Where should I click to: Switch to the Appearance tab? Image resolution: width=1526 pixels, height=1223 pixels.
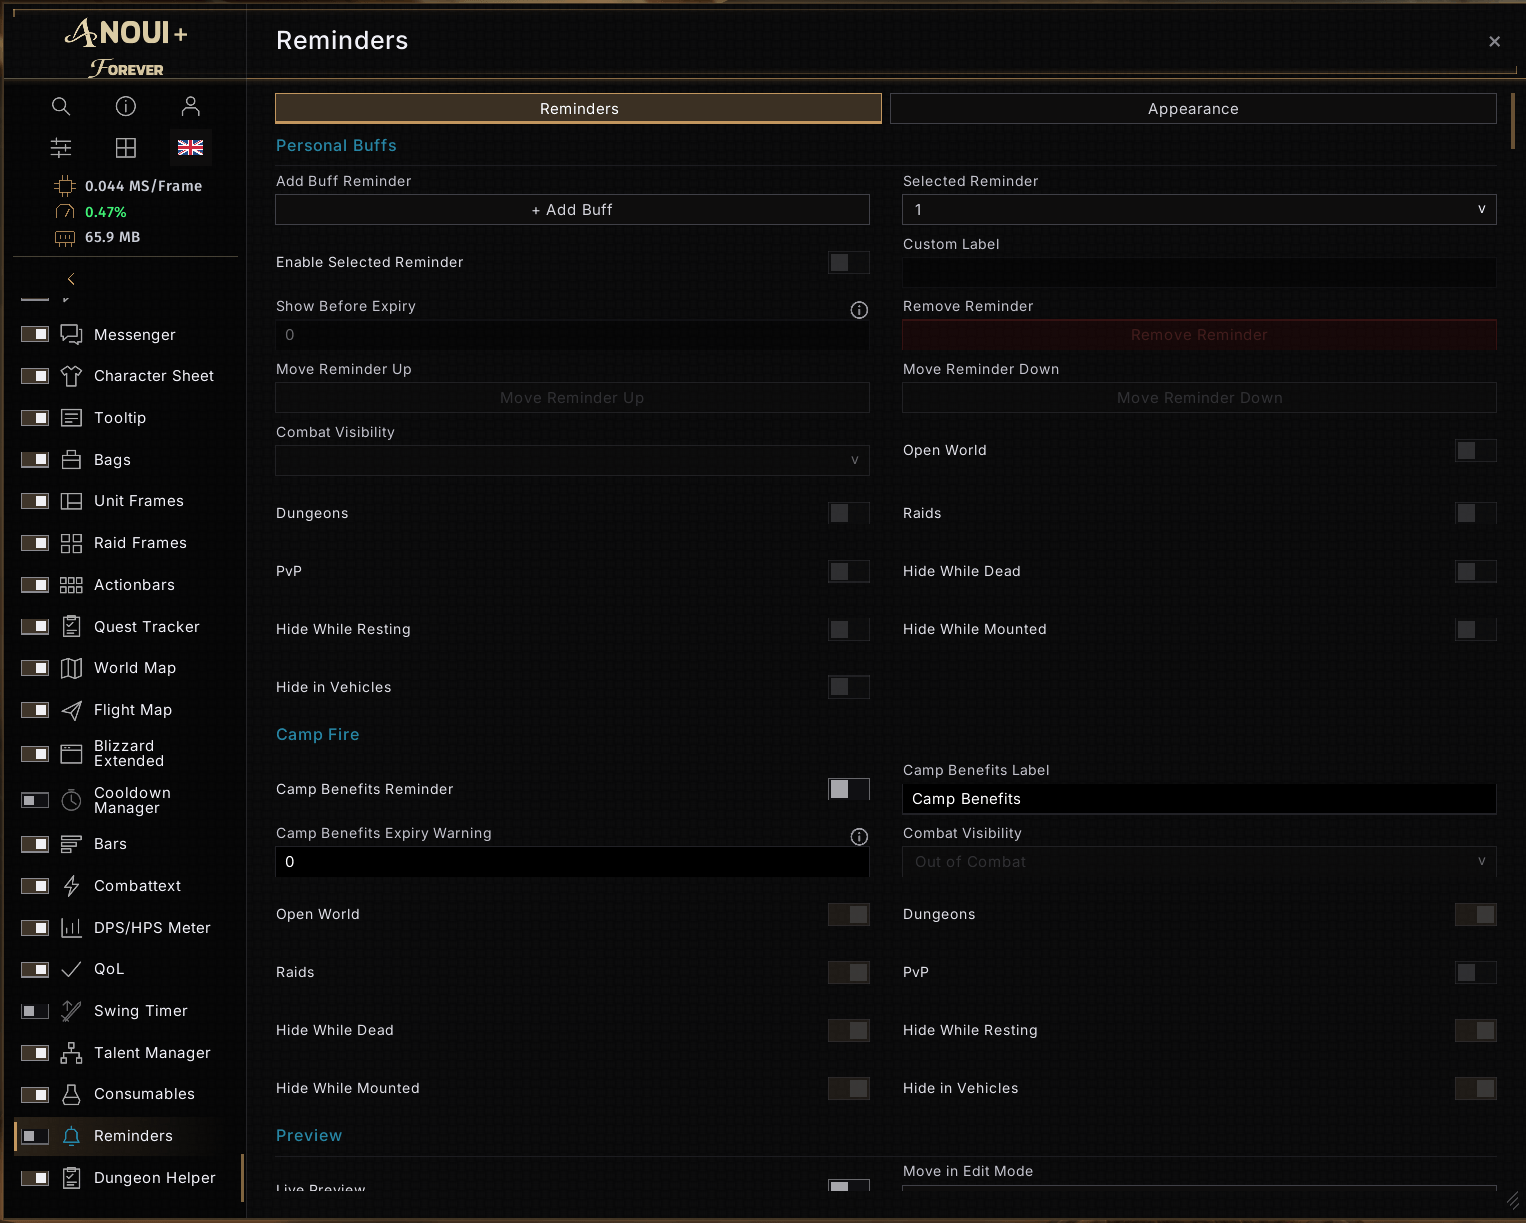click(x=1193, y=108)
